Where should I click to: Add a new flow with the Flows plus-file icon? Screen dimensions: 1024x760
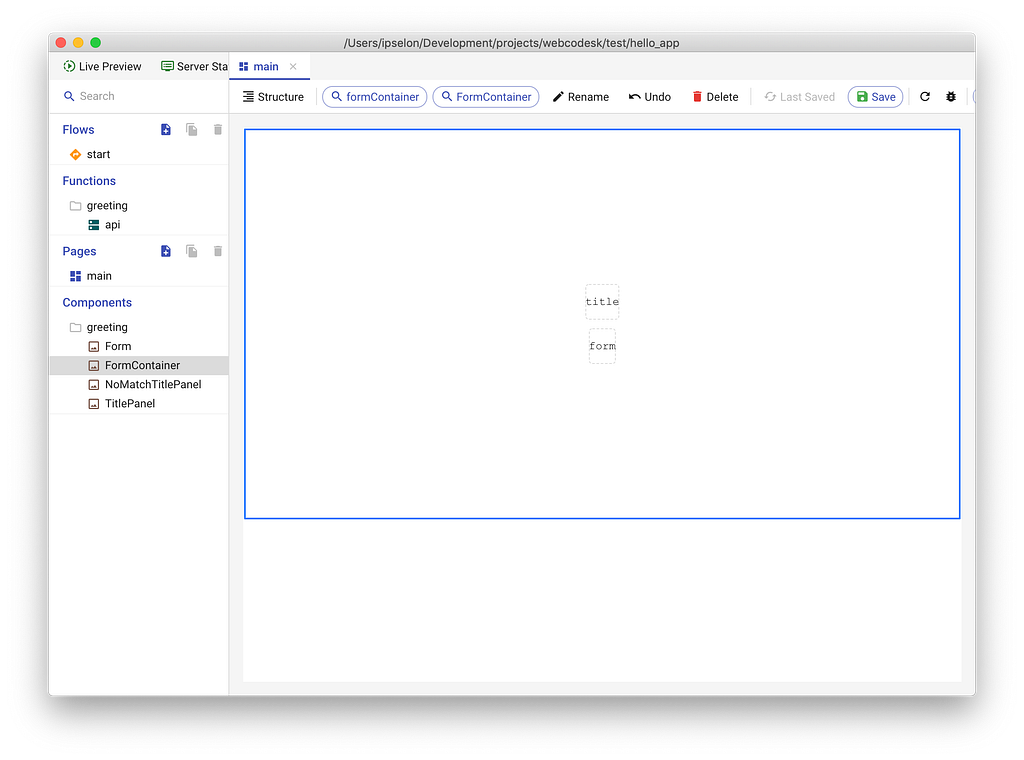[166, 130]
